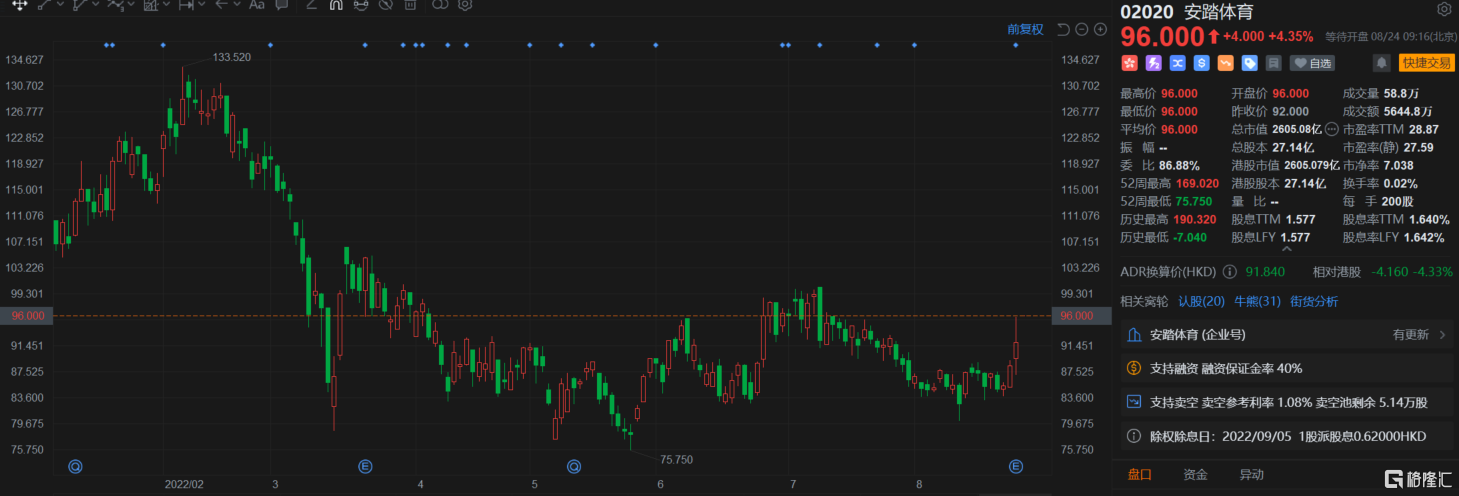The image size is (1459, 496).
Task: Set a price alert bell
Action: point(1381,63)
